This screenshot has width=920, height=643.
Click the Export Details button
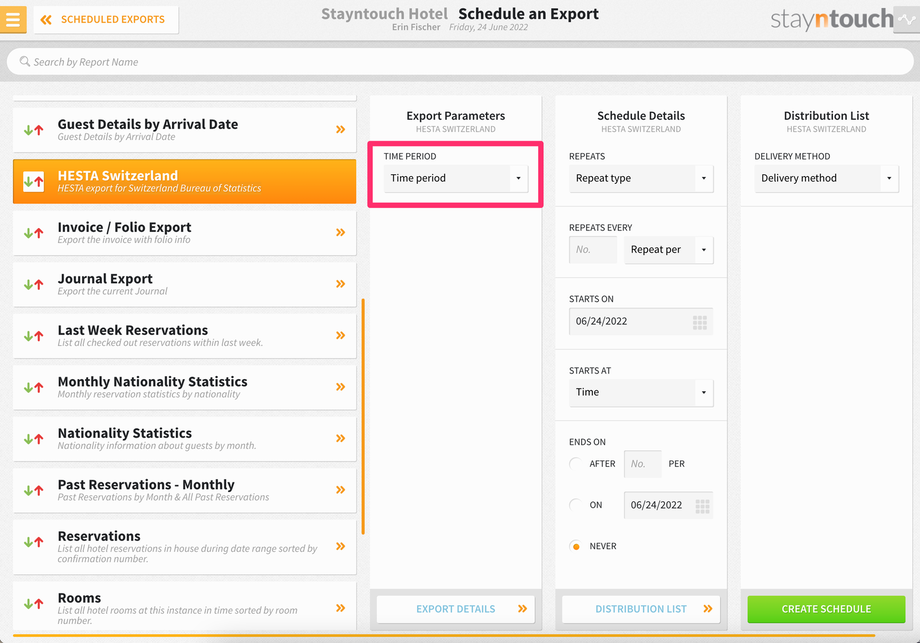point(456,609)
